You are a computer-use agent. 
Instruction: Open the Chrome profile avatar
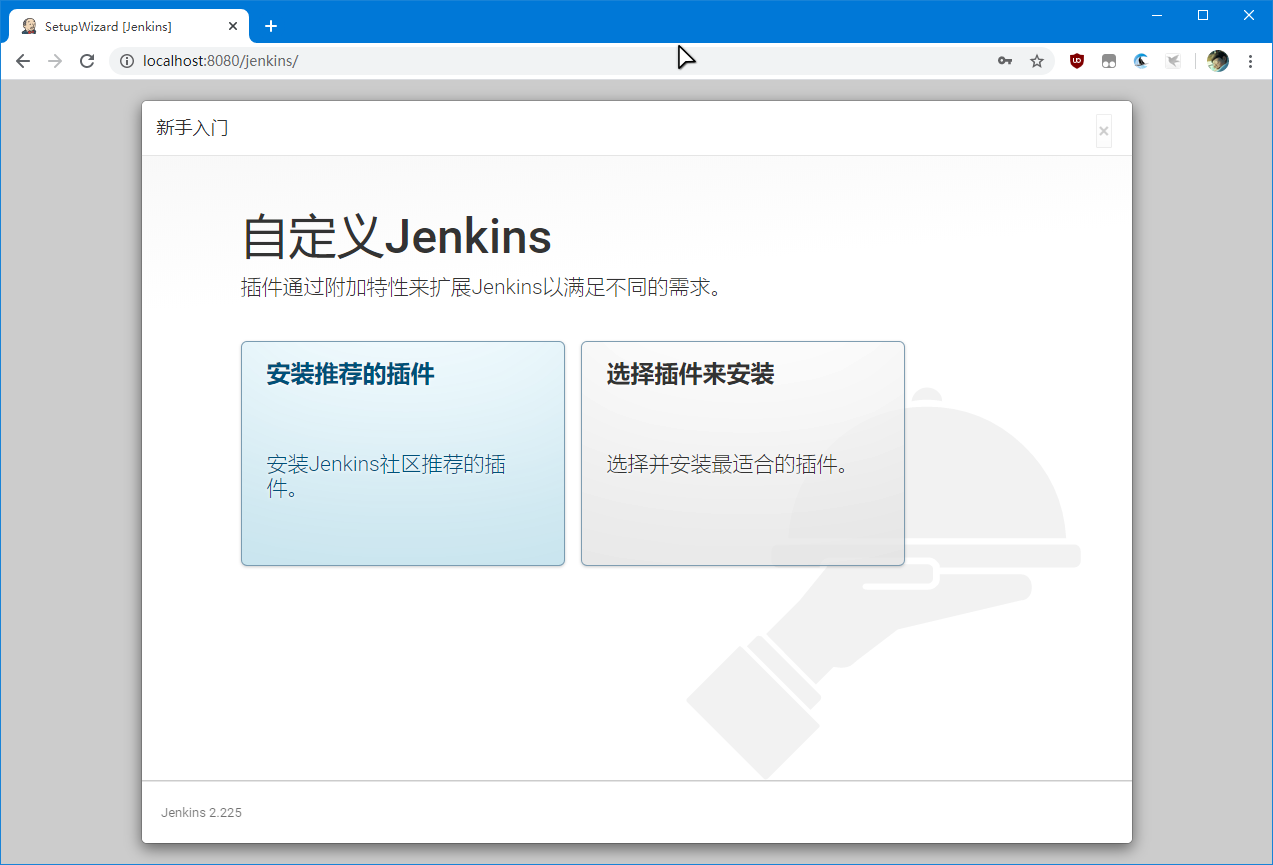click(x=1218, y=61)
